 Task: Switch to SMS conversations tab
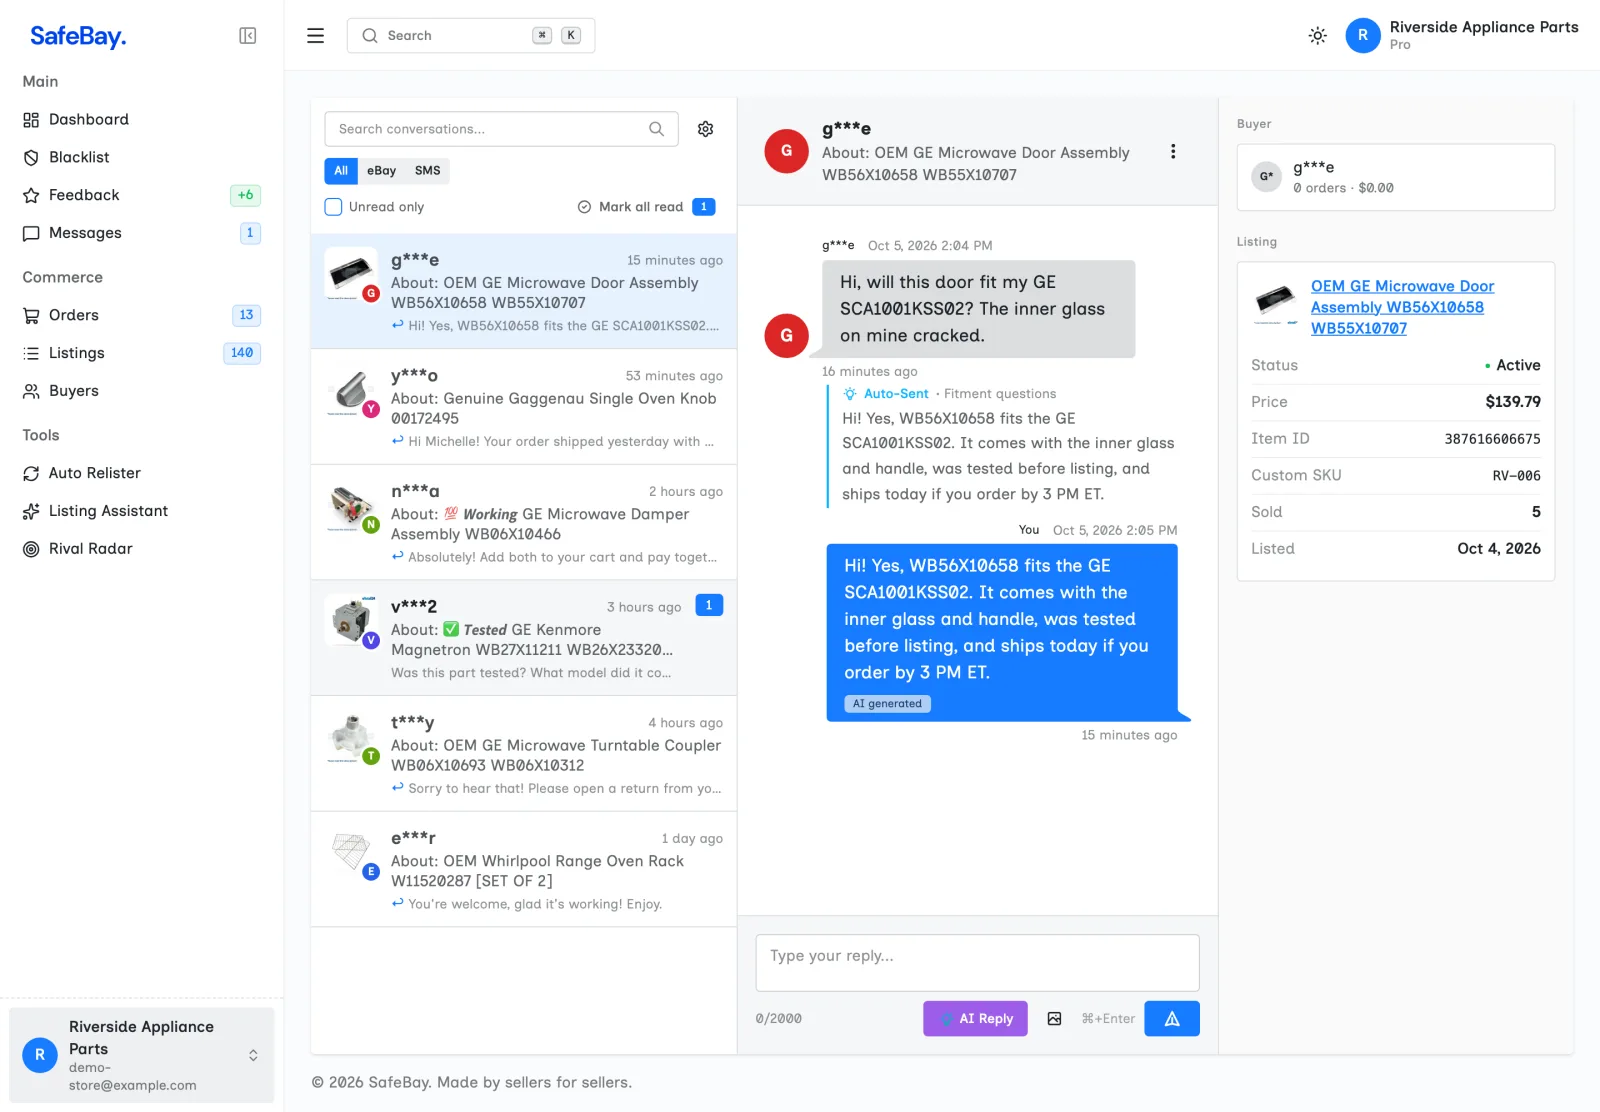428,171
